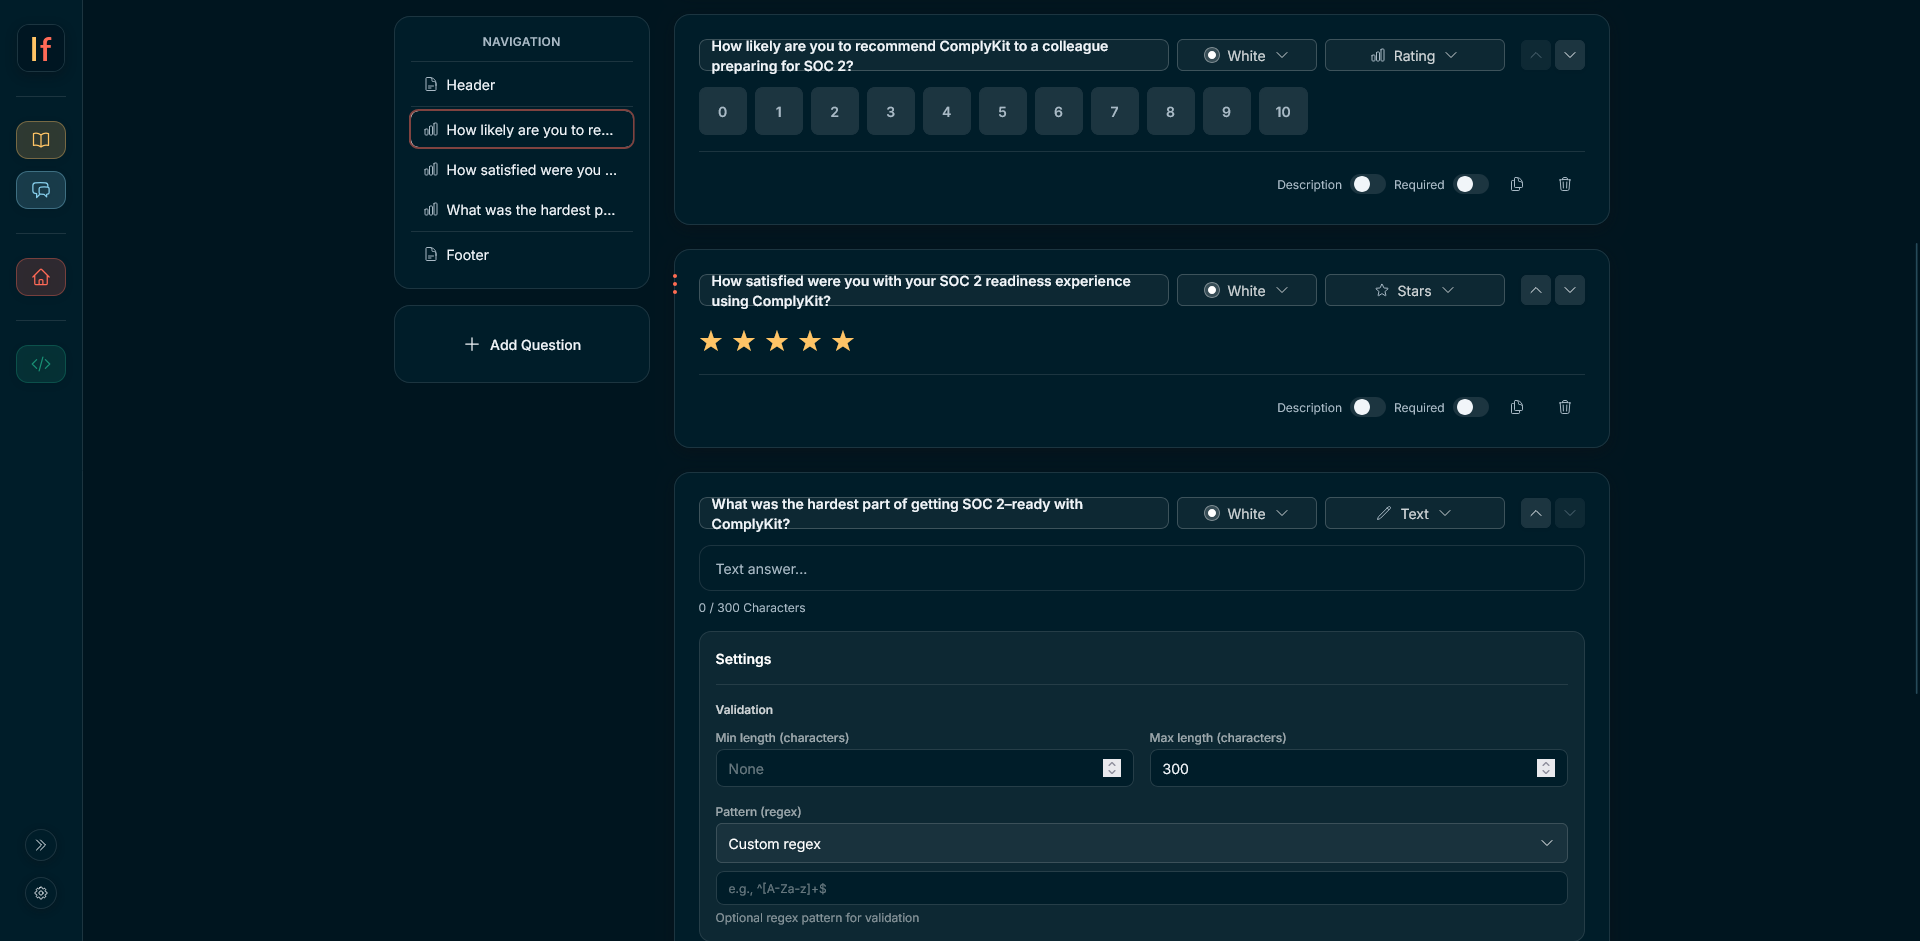Image resolution: width=1920 pixels, height=941 pixels.
Task: Select Header in the navigation panel
Action: tap(470, 85)
